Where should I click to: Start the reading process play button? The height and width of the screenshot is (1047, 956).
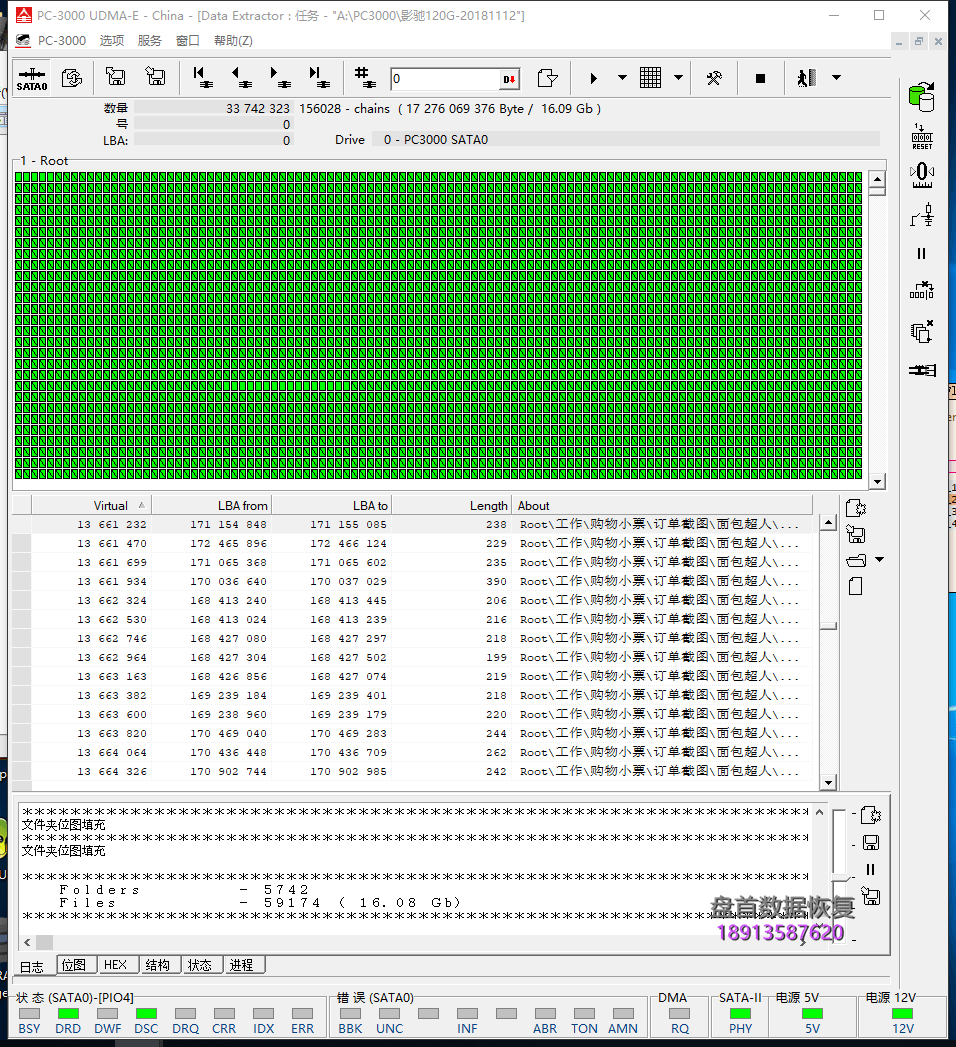click(593, 78)
